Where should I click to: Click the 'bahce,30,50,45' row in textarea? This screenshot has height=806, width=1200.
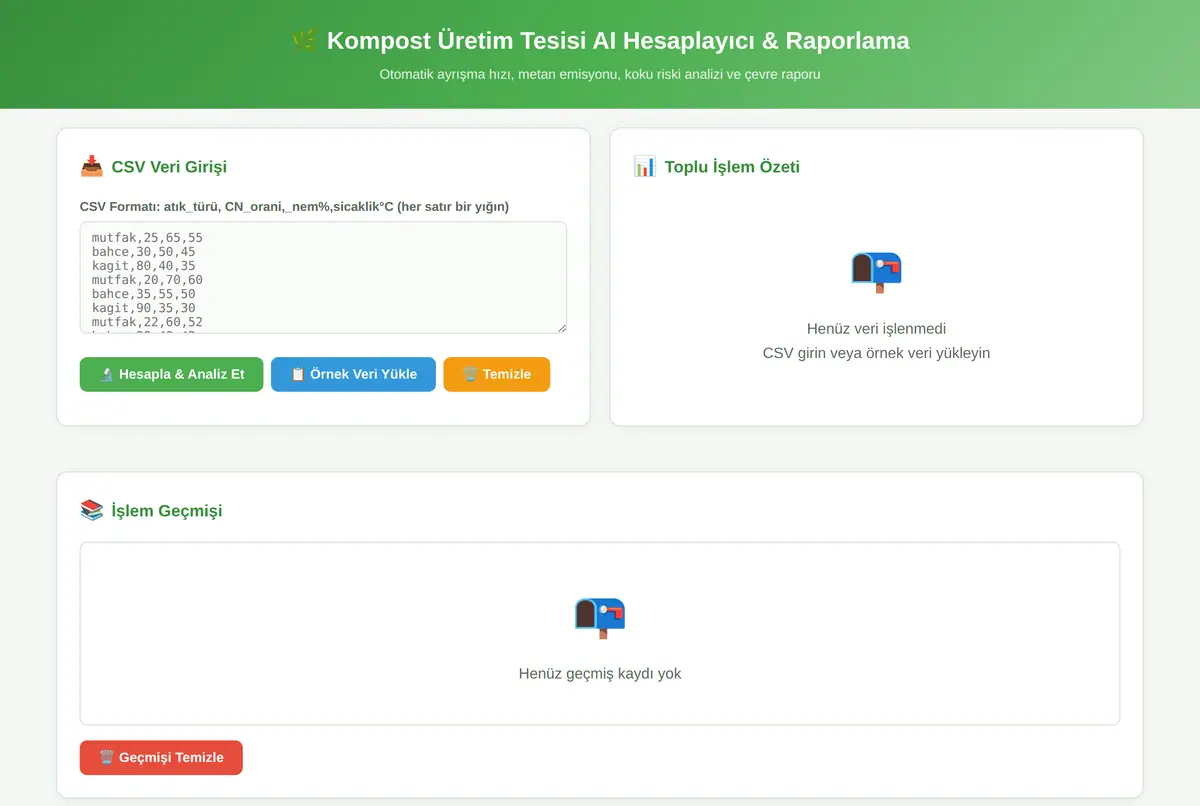coord(143,252)
